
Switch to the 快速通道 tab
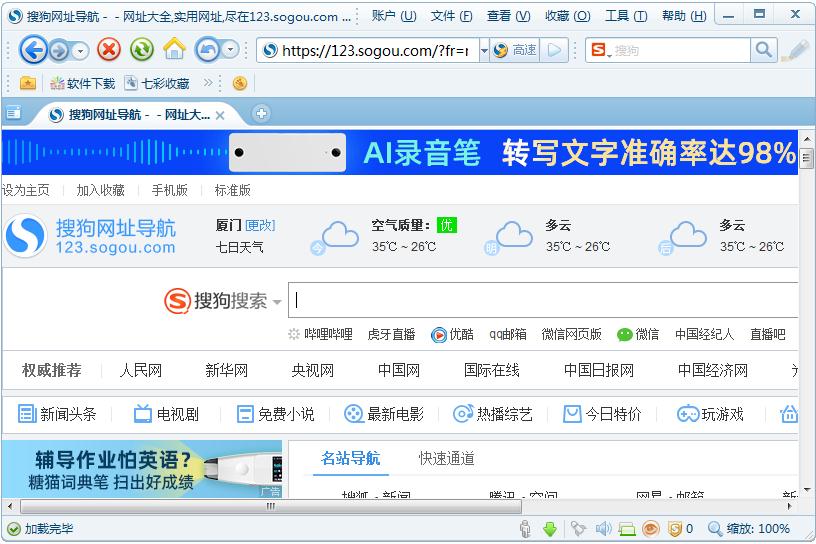click(x=447, y=459)
